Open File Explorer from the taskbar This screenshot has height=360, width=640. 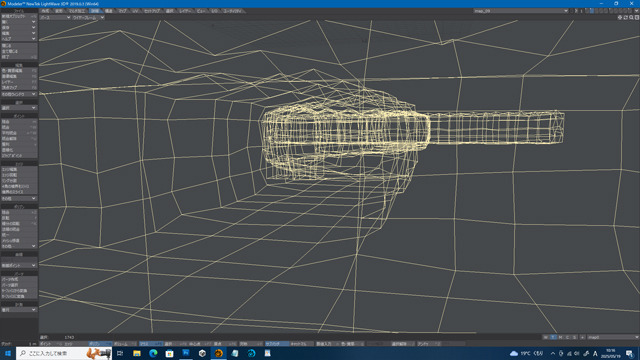pyautogui.click(x=137, y=353)
